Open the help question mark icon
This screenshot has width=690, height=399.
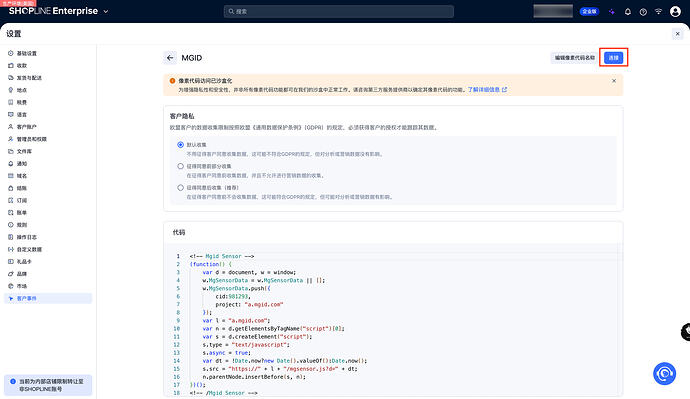pyautogui.click(x=643, y=12)
